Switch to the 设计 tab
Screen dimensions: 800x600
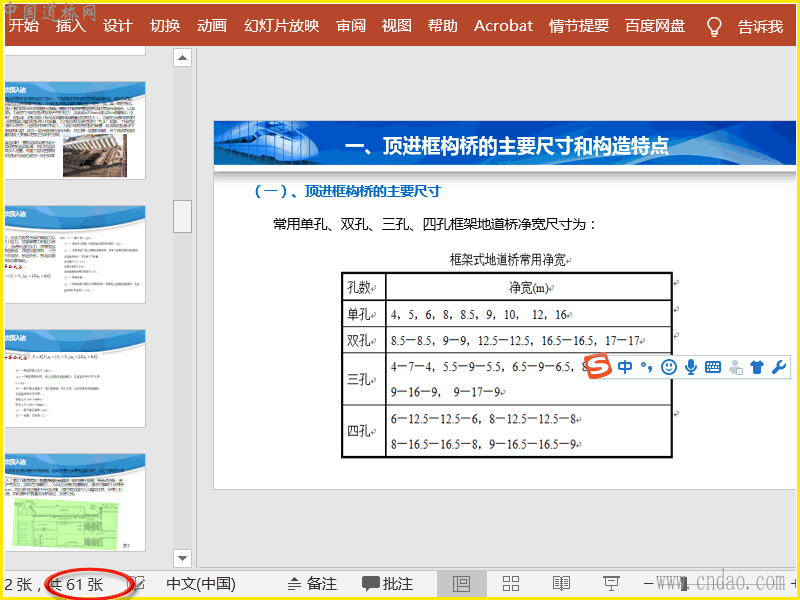117,26
